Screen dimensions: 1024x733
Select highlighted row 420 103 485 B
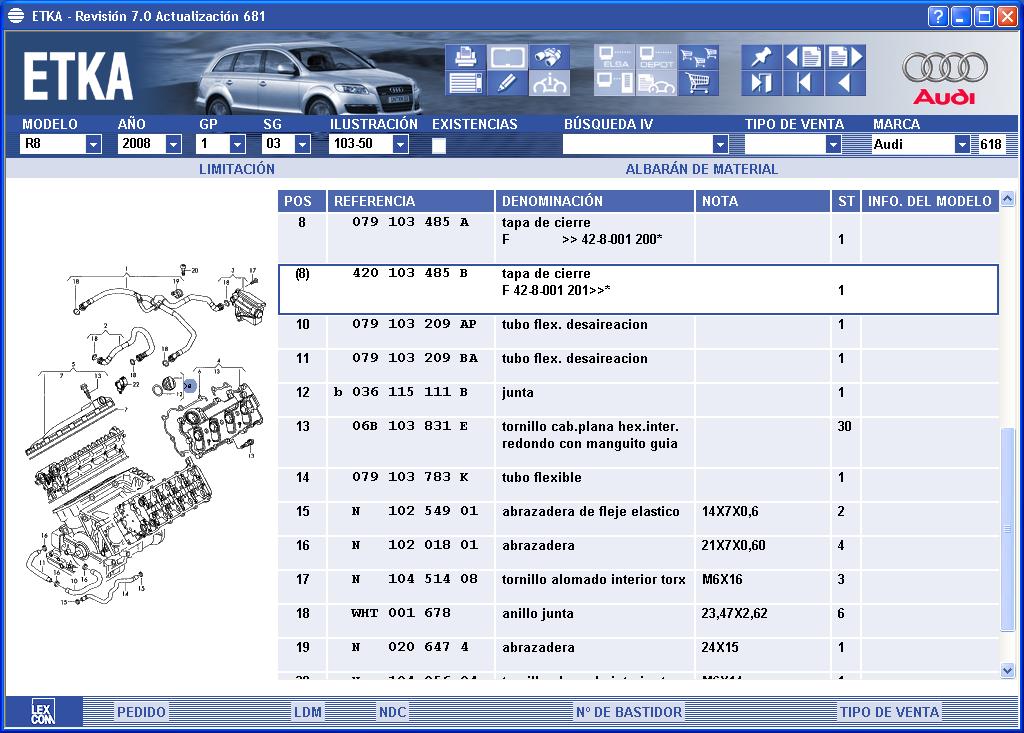point(638,289)
